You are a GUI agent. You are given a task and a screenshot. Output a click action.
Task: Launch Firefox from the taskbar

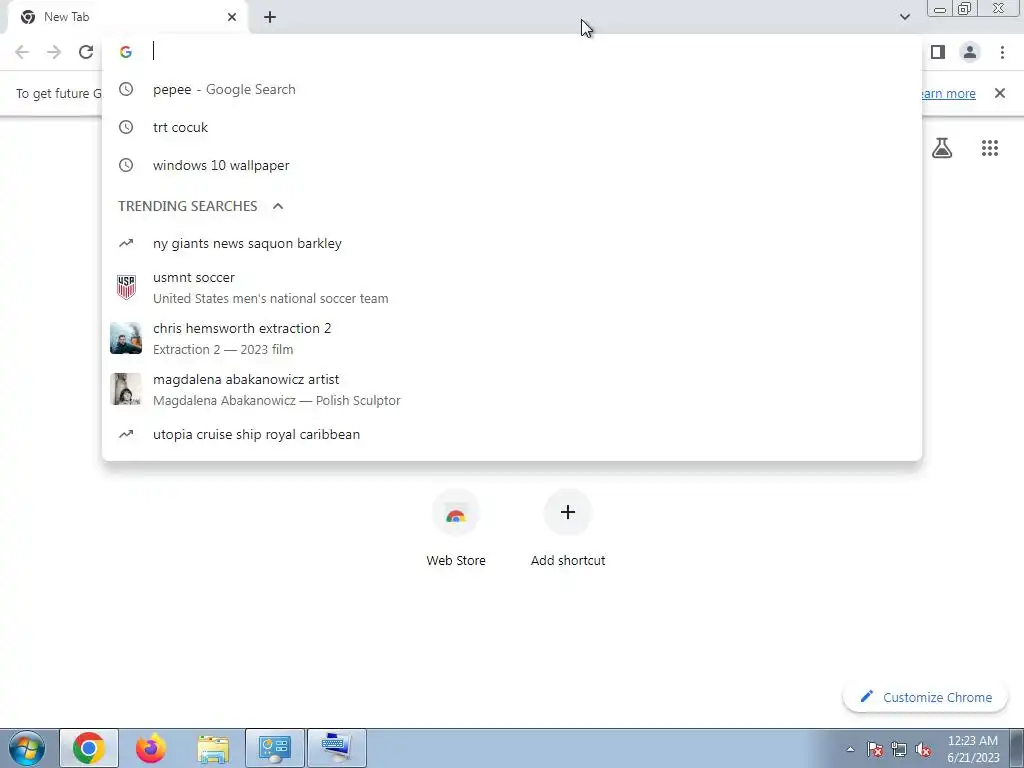pyautogui.click(x=151, y=748)
